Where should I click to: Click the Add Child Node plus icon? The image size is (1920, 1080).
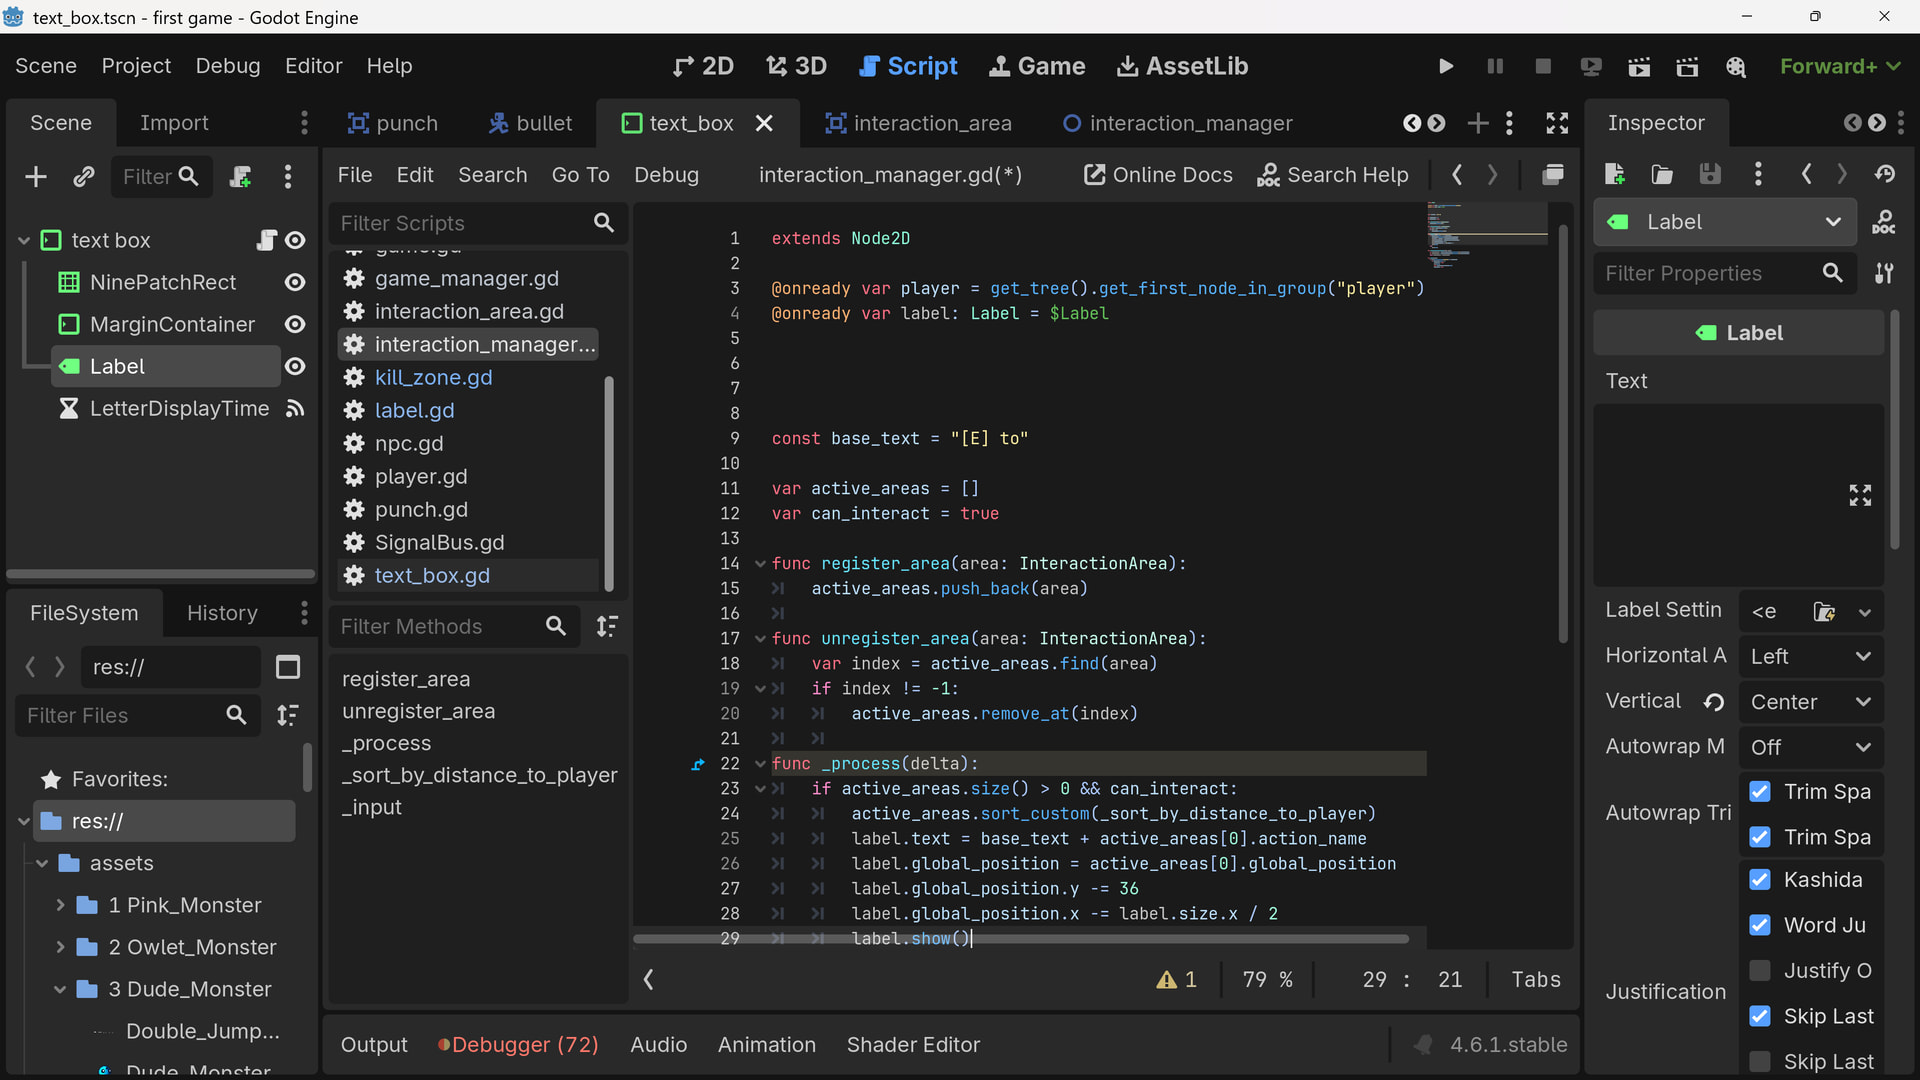36,177
